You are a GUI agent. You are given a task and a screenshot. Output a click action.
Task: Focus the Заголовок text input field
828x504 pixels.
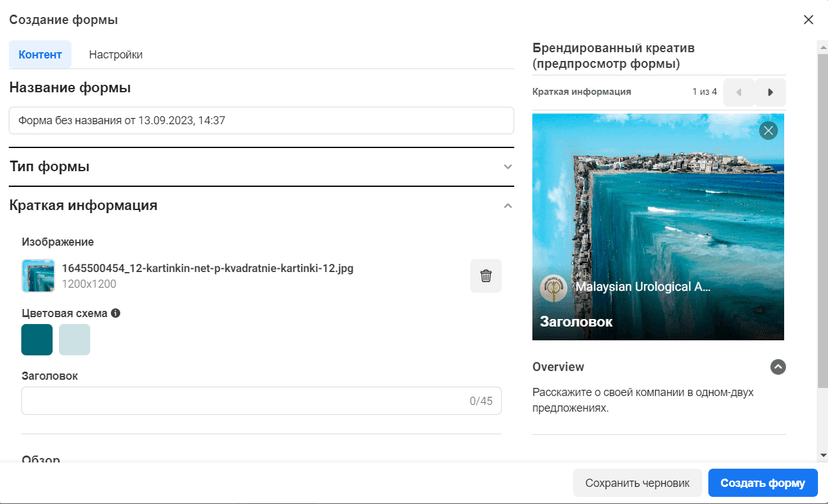(x=261, y=401)
